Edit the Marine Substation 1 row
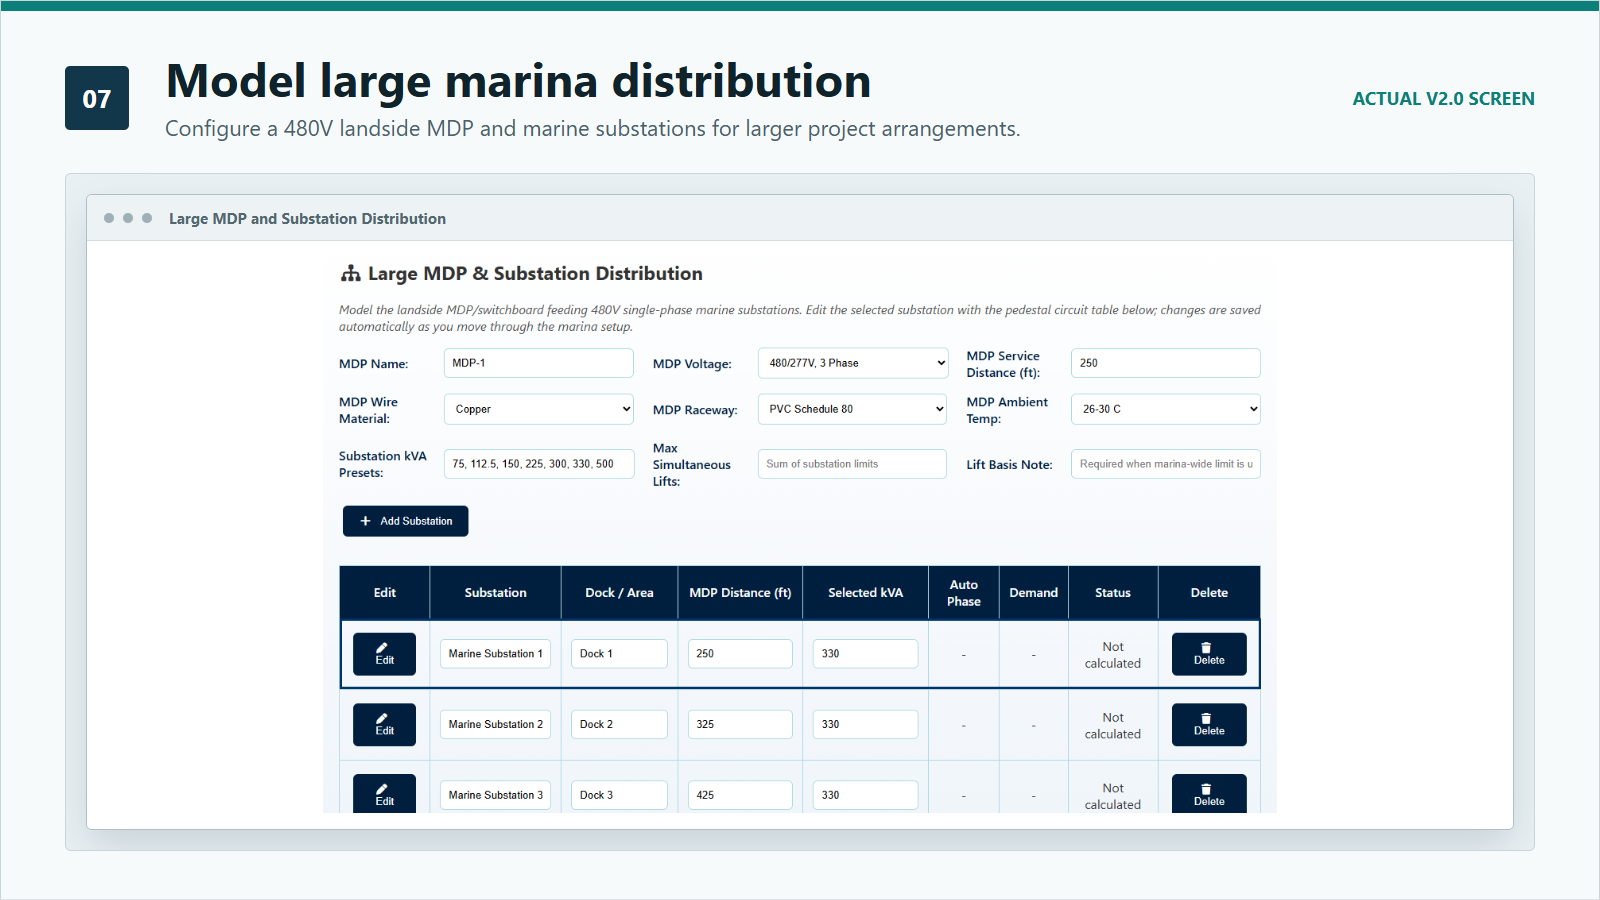Screen dimensions: 1600x900 (x=384, y=654)
